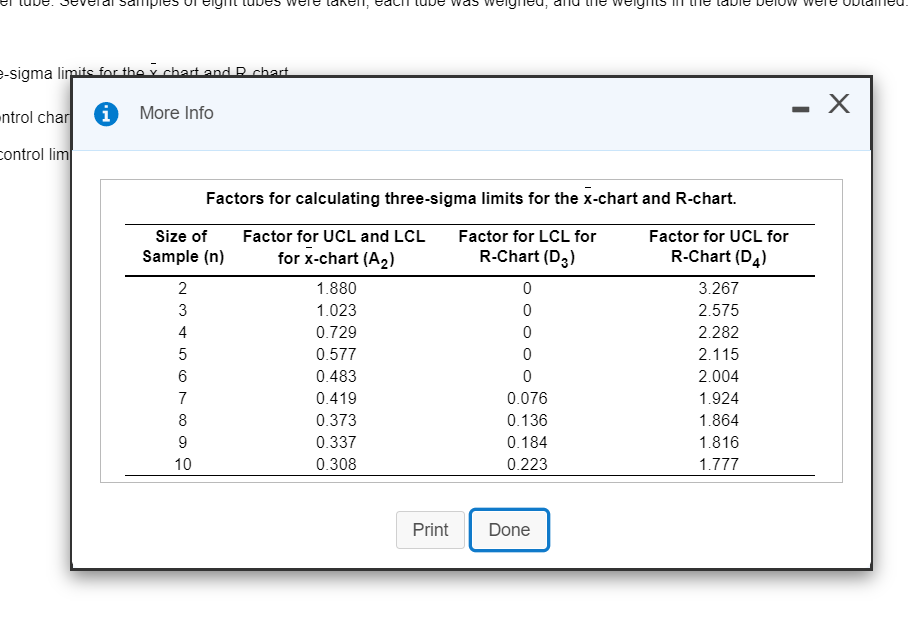Select D4 value 1.777
Image resolution: width=910 pixels, height=644 pixels.
point(718,465)
